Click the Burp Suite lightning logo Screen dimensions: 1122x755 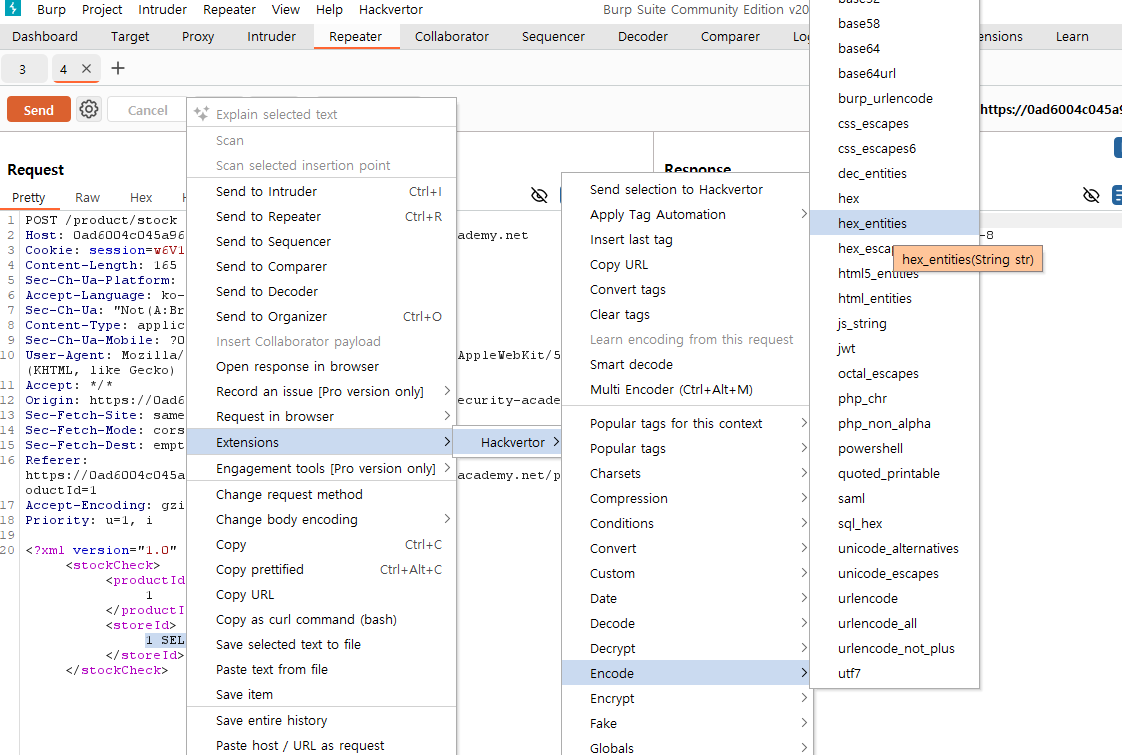coord(12,9)
